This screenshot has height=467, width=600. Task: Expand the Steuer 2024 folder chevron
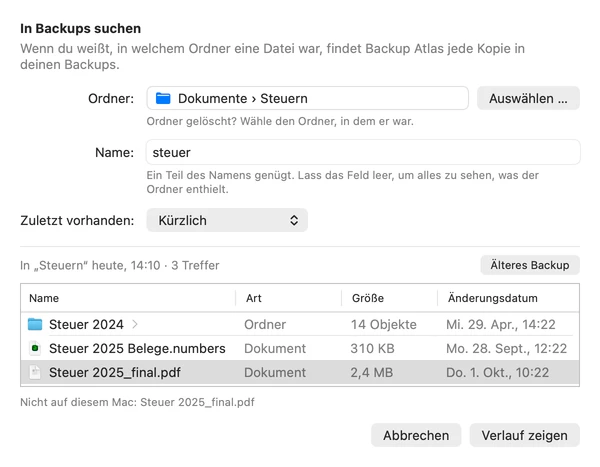135,325
